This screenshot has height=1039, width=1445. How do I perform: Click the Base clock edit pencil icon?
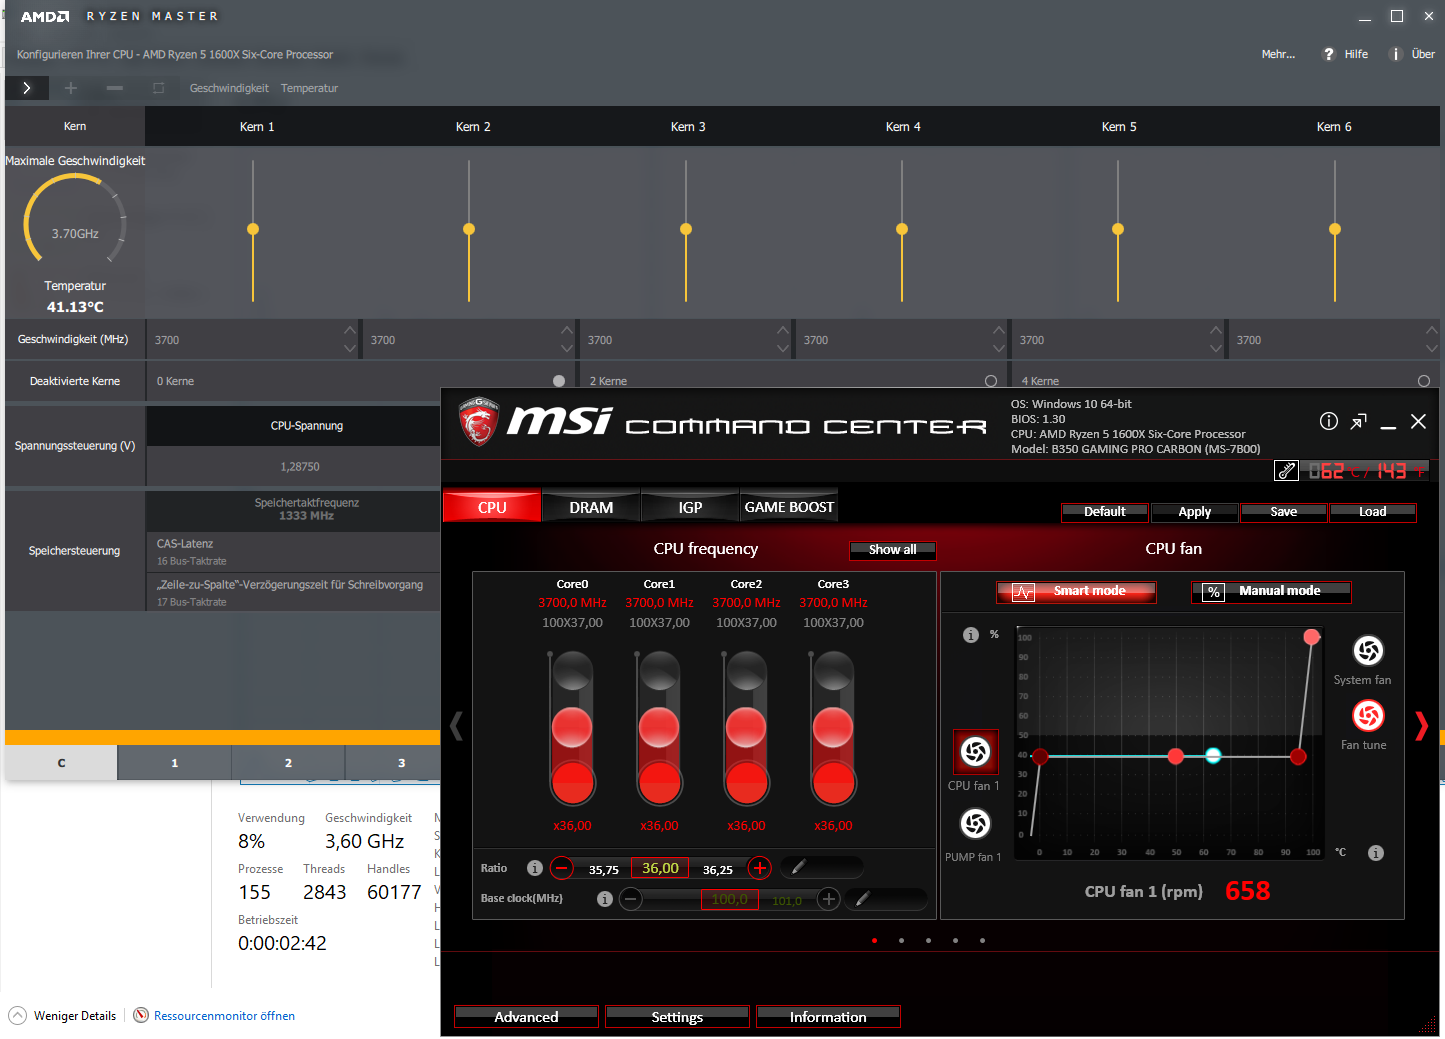[863, 899]
